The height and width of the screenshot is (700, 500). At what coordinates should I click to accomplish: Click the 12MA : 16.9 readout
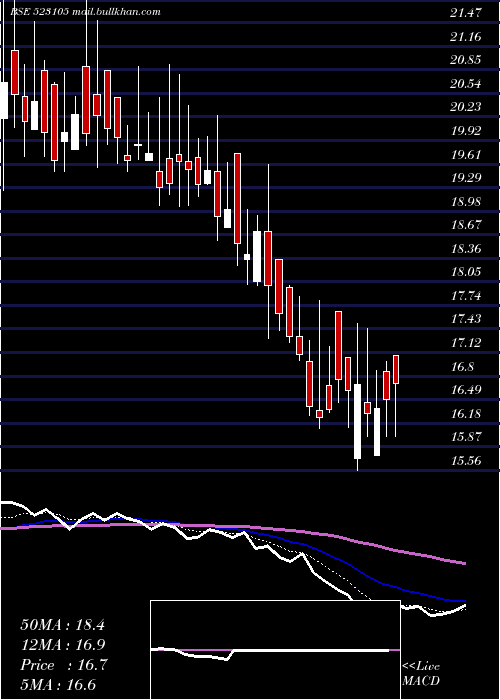pyautogui.click(x=62, y=645)
